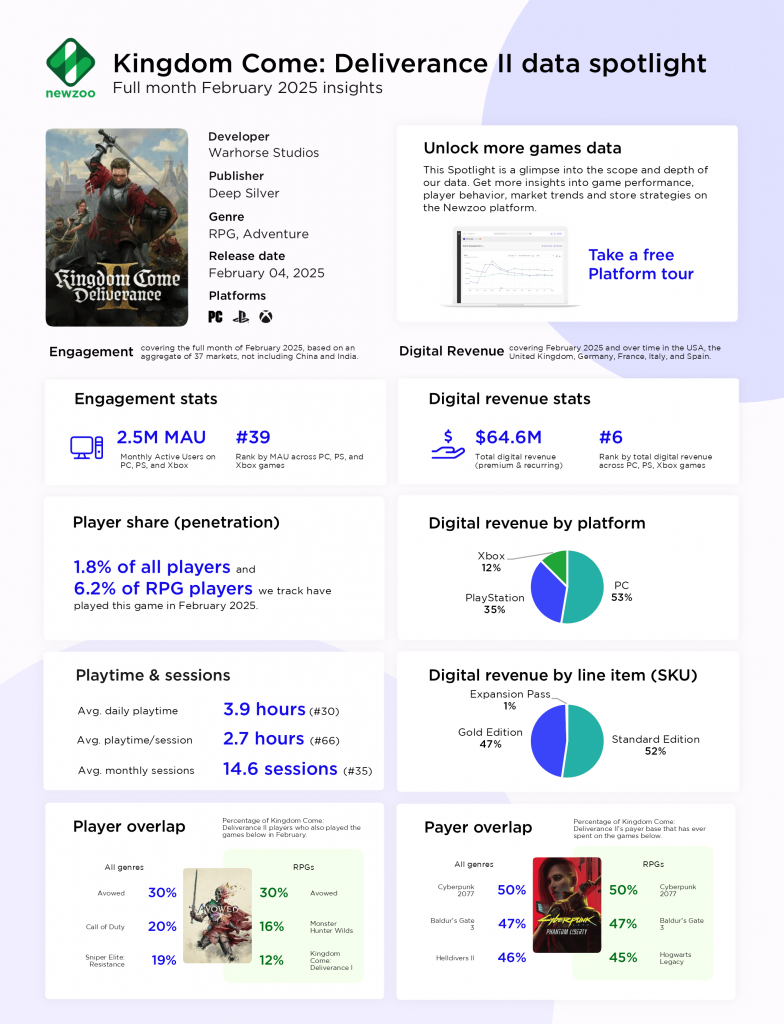This screenshot has width=784, height=1024.
Task: Select the green Xbox pie slice
Action: point(557,563)
